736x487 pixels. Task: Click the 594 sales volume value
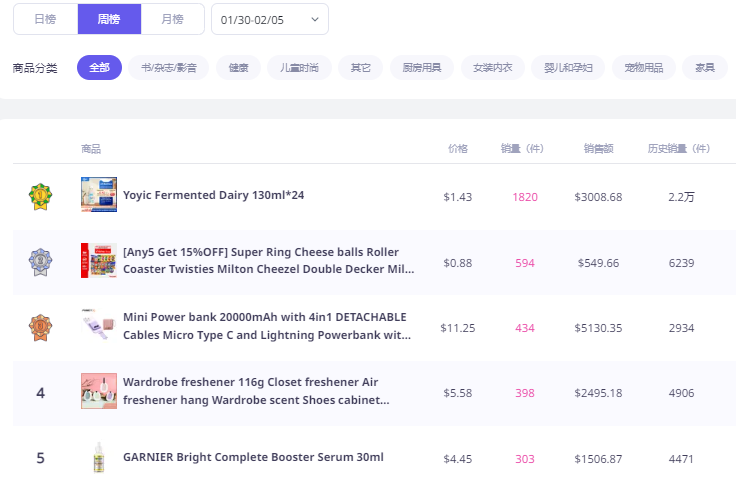coord(525,263)
